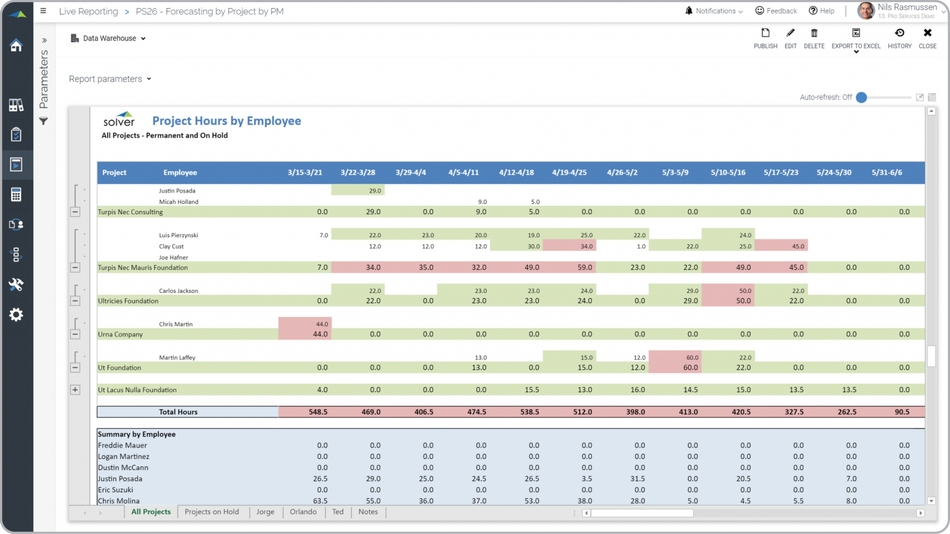Open the settings gear in the left sidebar
This screenshot has height=534, width=950.
pos(16,315)
